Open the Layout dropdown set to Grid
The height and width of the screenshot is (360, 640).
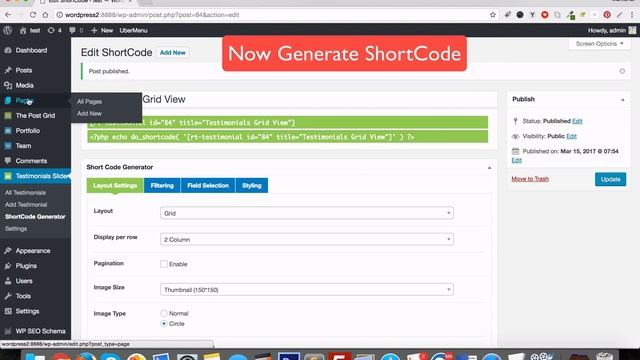[307, 213]
